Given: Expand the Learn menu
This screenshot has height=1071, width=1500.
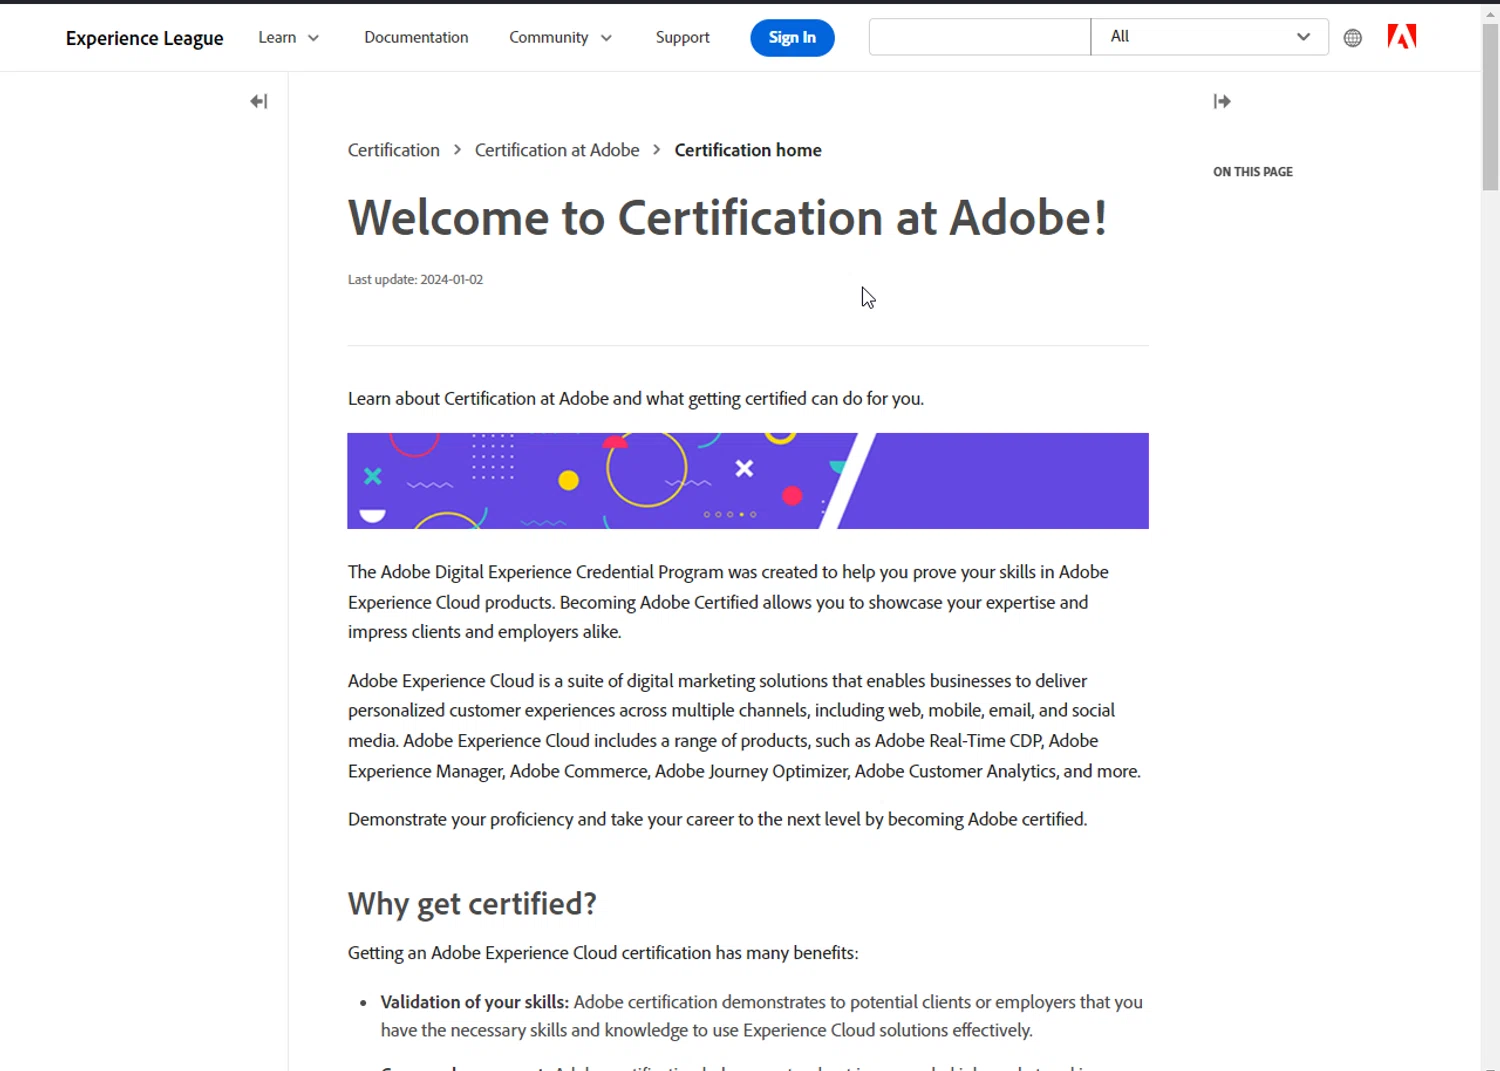Looking at the screenshot, I should pos(288,37).
